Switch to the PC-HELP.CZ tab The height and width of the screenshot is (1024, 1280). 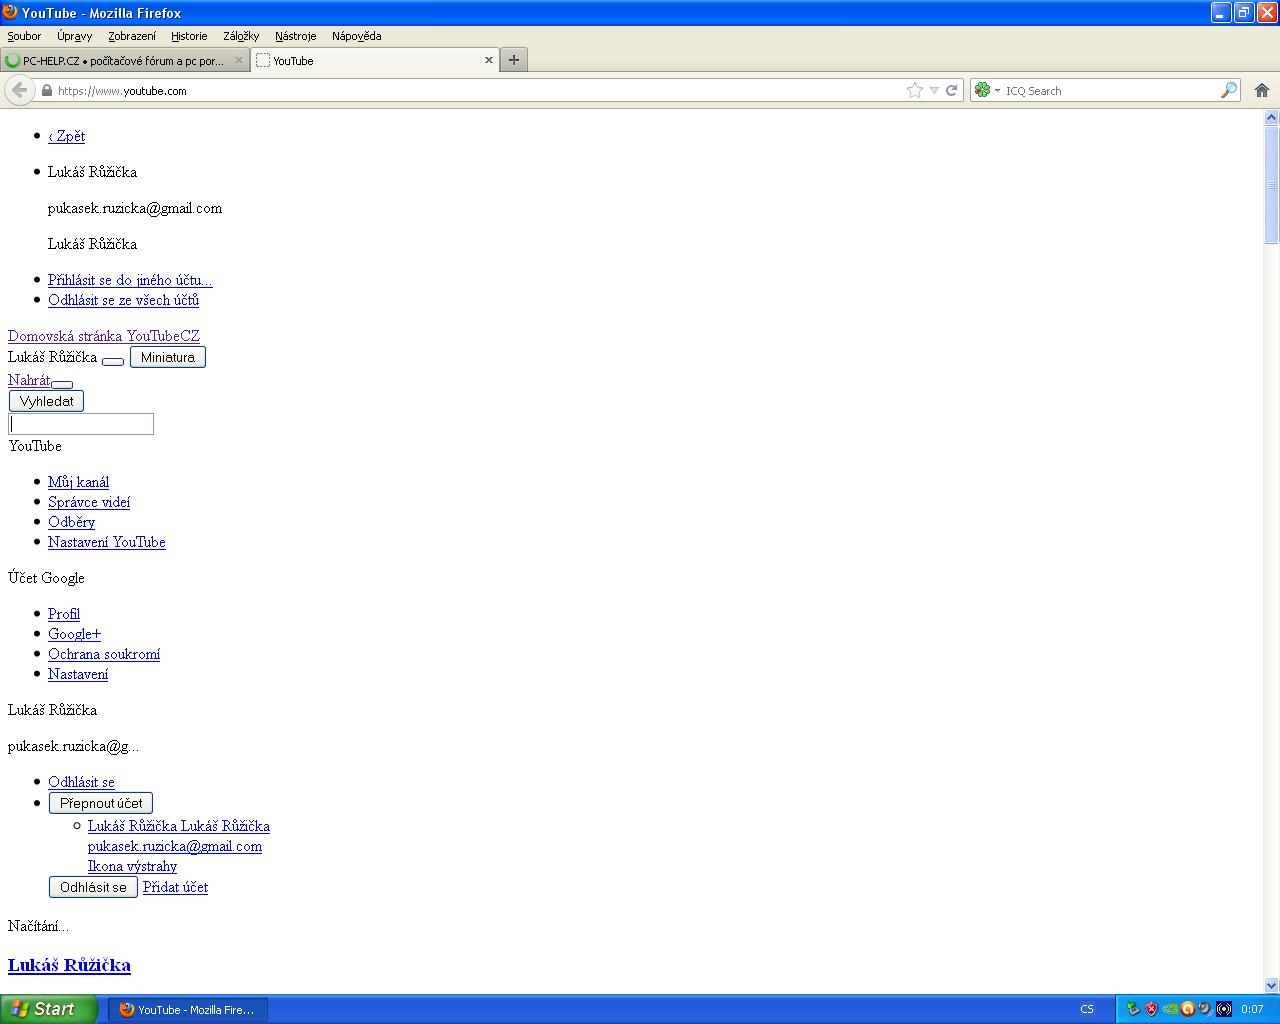pyautogui.click(x=124, y=60)
